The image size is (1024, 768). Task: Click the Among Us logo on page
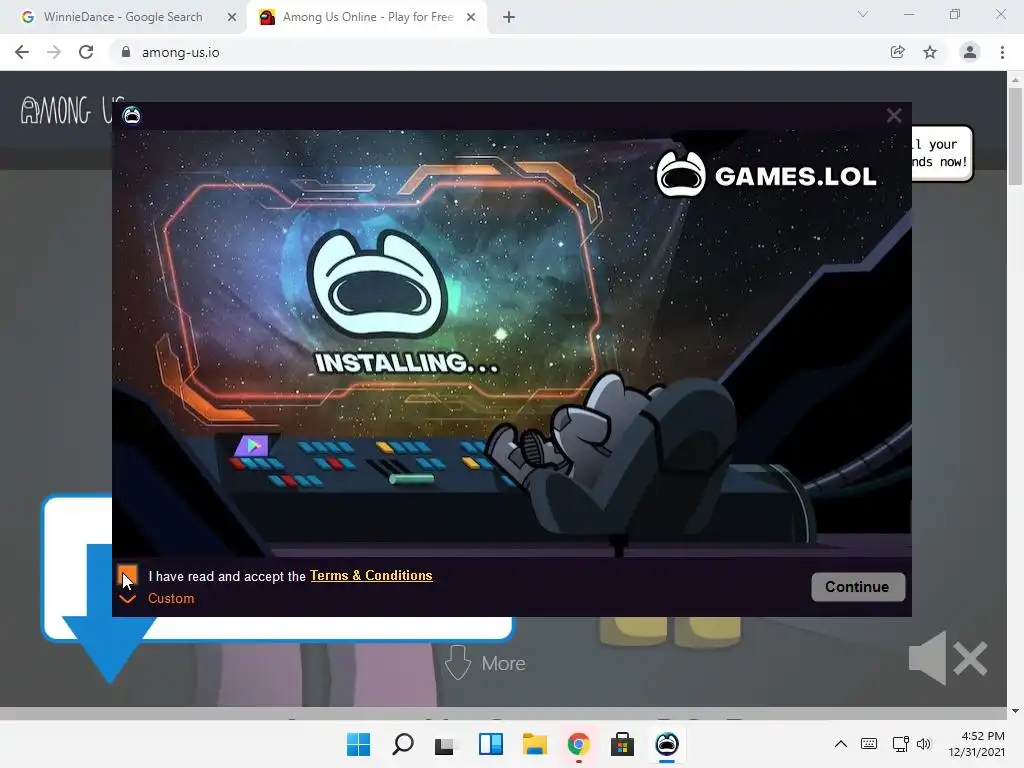click(x=66, y=111)
